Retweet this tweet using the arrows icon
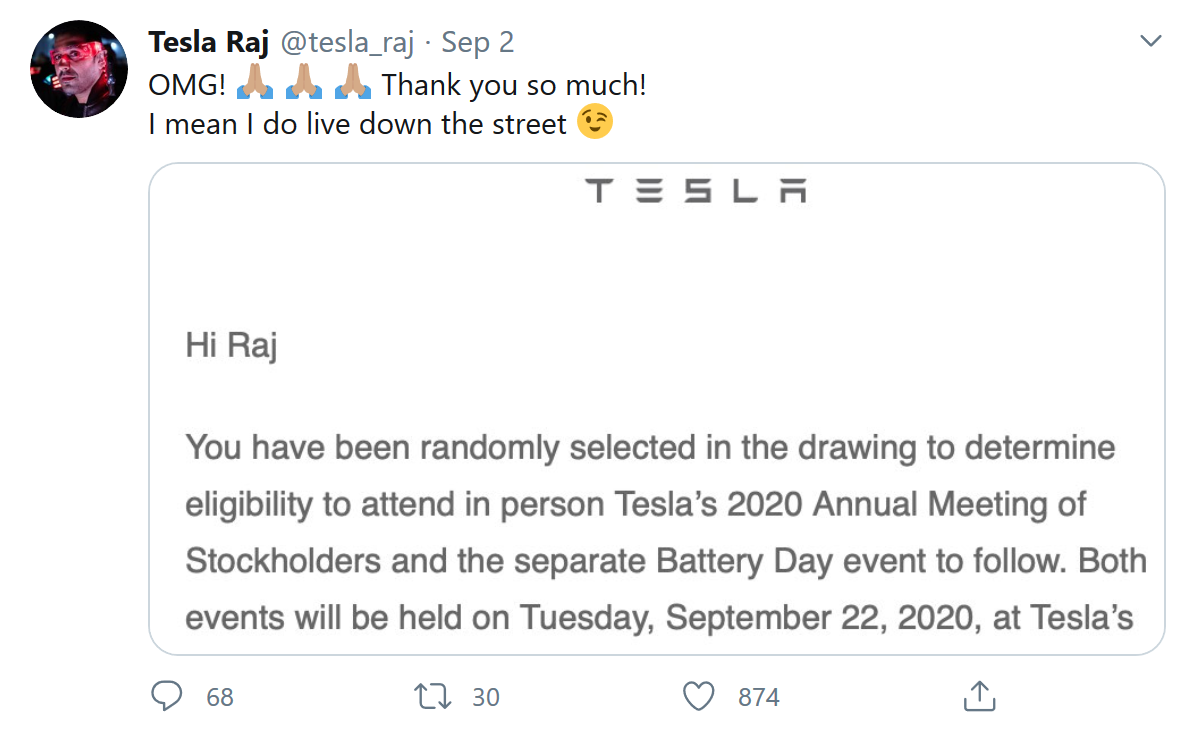The height and width of the screenshot is (735, 1196). (x=432, y=695)
